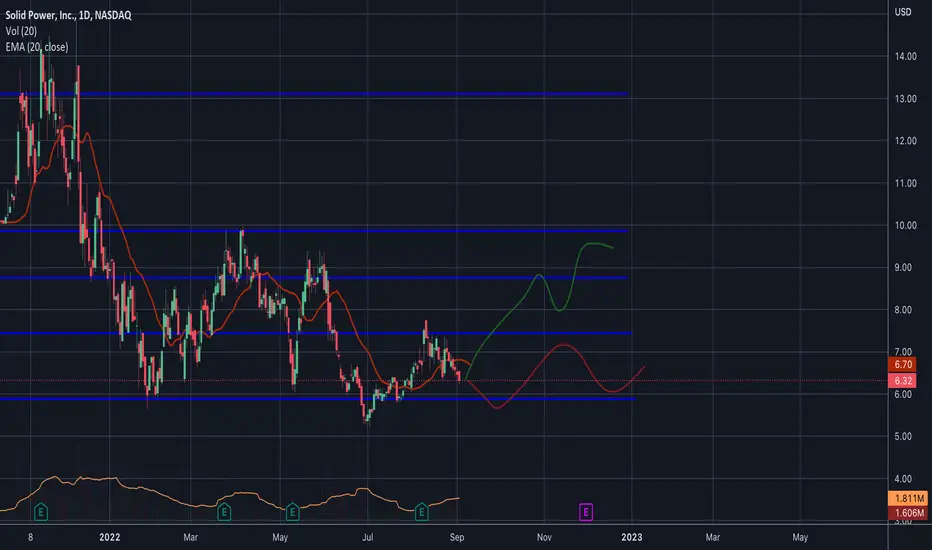
Task: Click the 2023 label on the time axis
Action: coord(631,537)
